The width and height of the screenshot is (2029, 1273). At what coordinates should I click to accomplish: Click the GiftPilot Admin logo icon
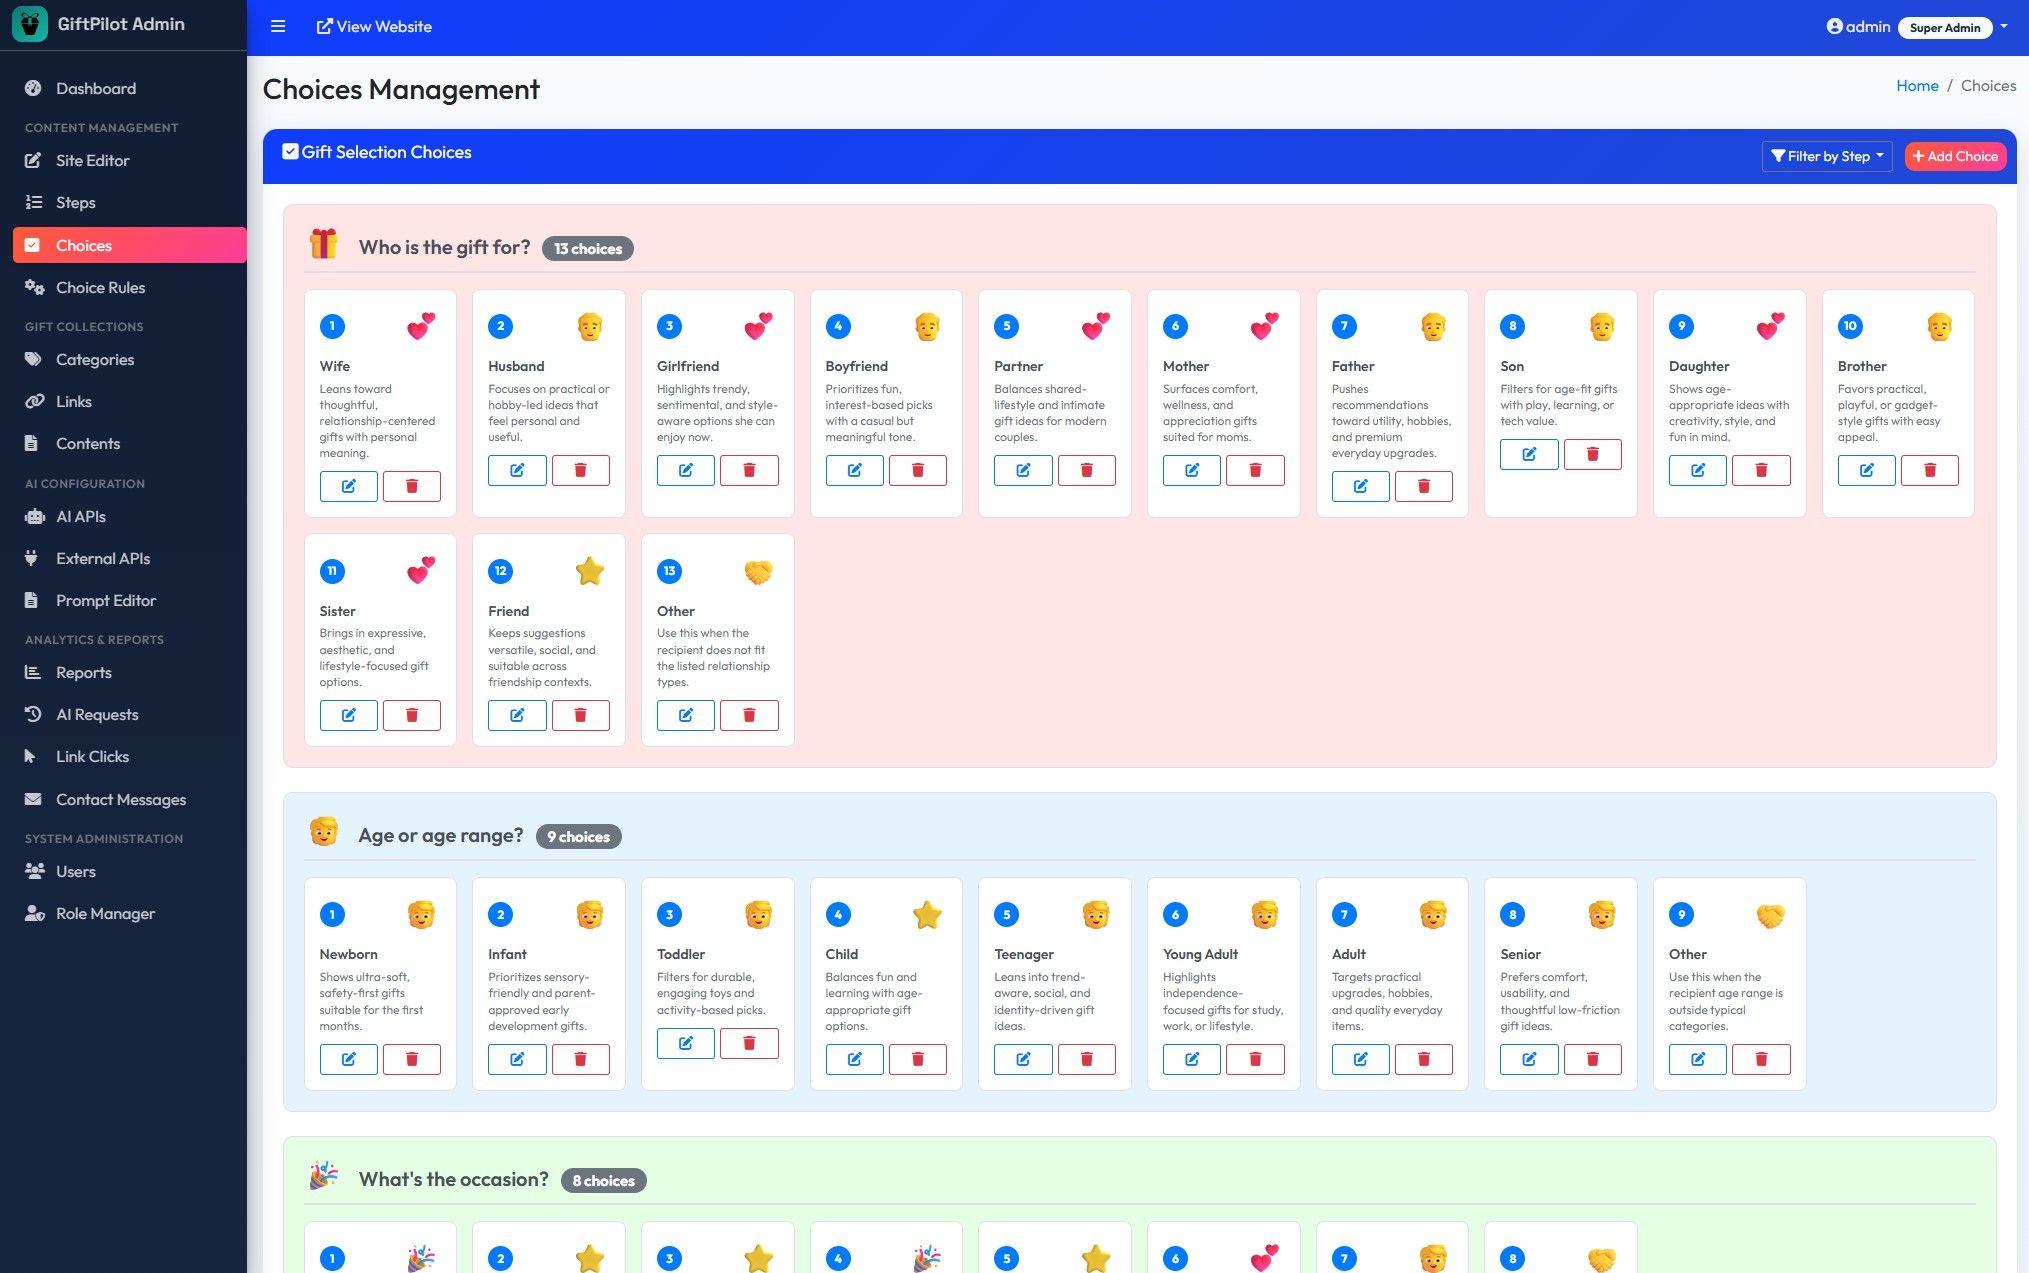[x=30, y=24]
